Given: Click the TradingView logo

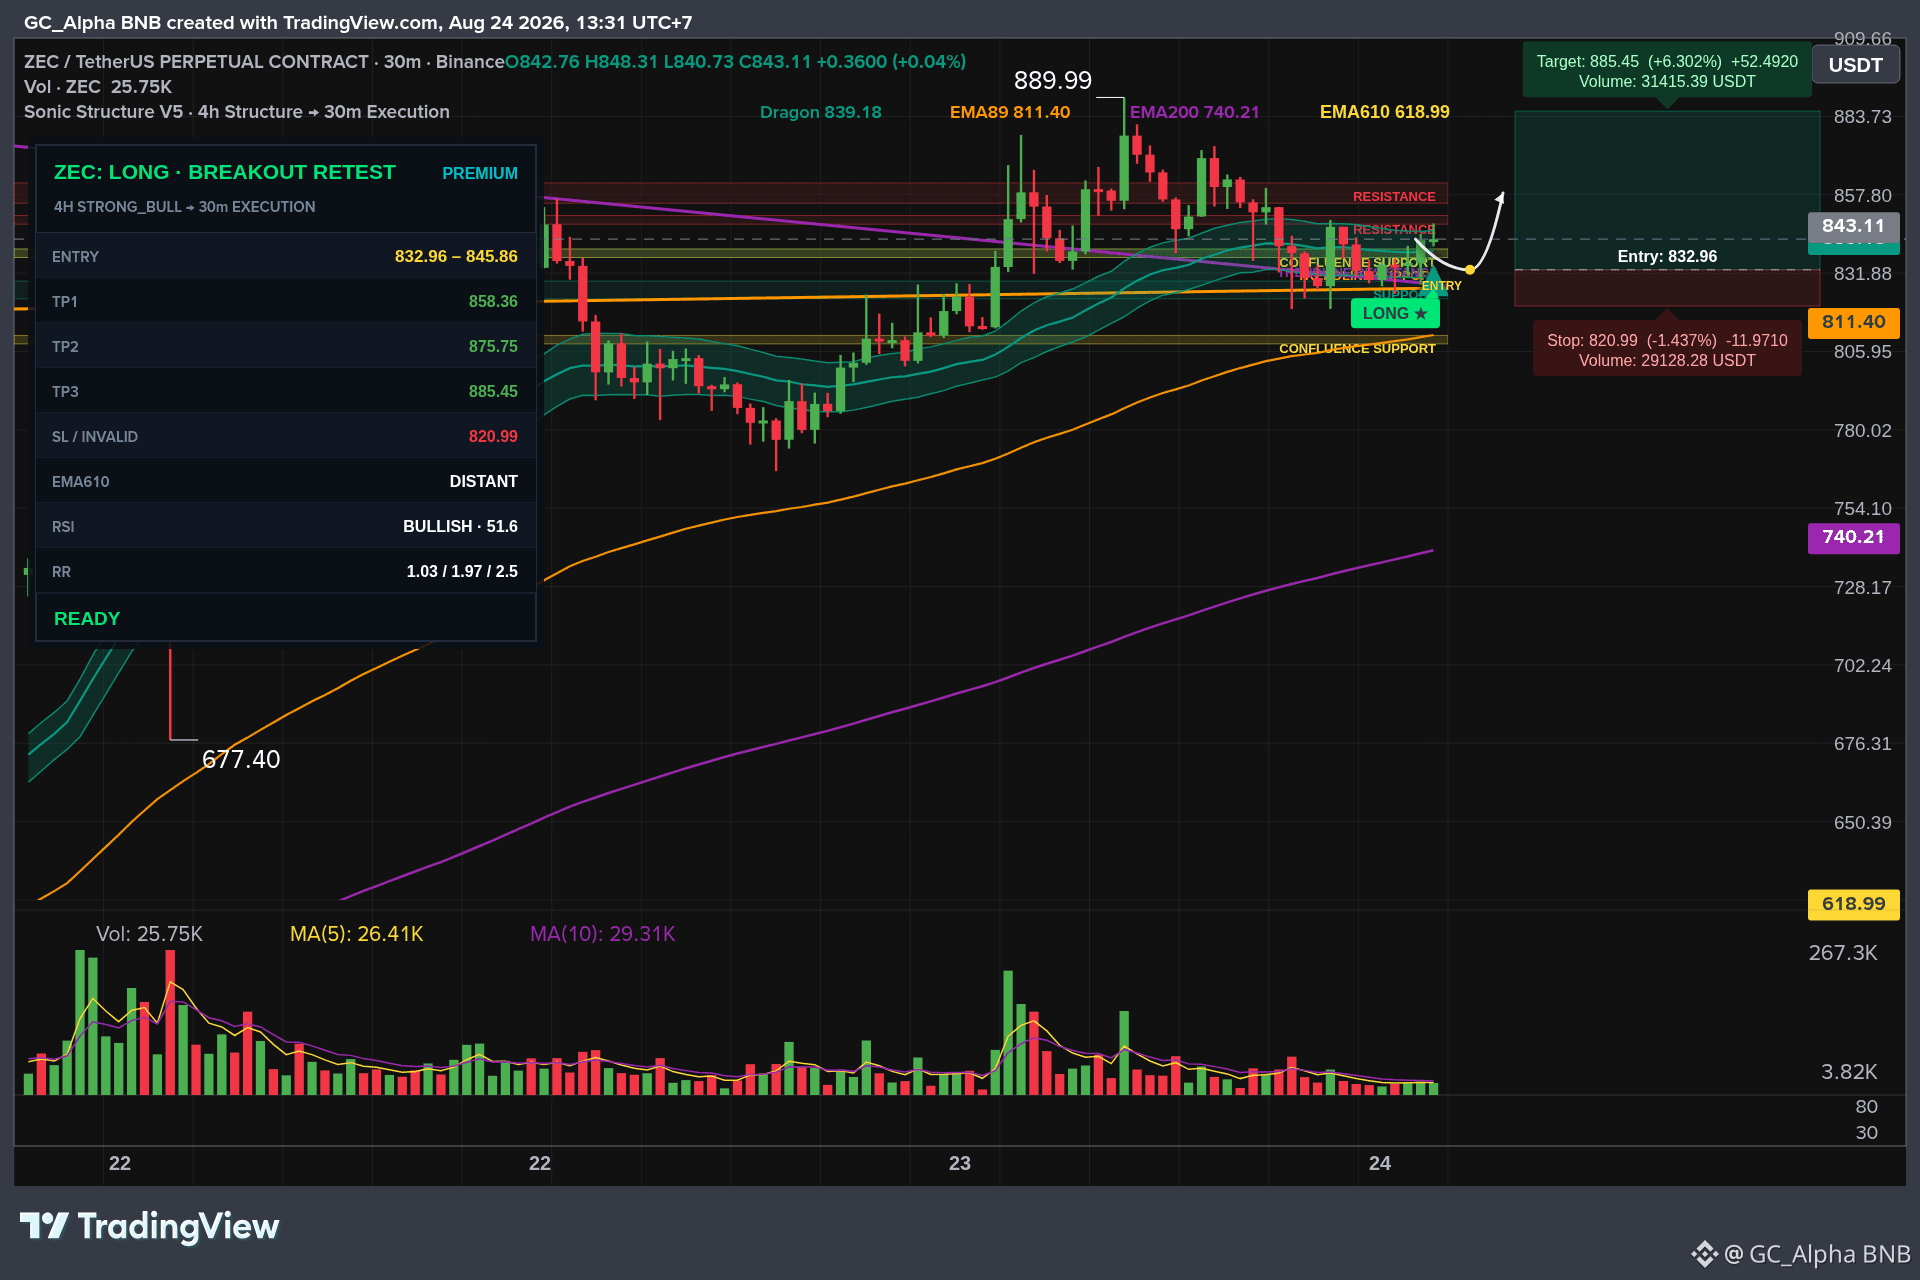Looking at the screenshot, I should click(150, 1226).
